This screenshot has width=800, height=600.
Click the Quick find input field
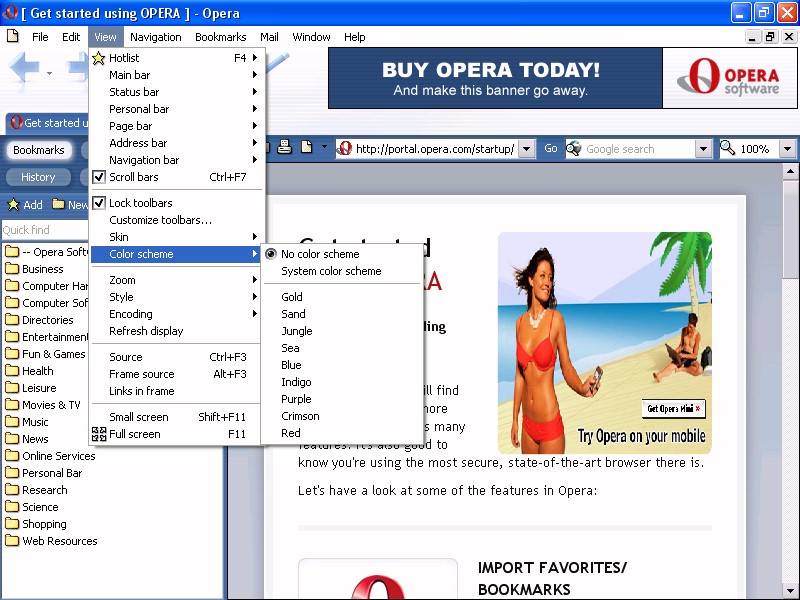point(40,230)
